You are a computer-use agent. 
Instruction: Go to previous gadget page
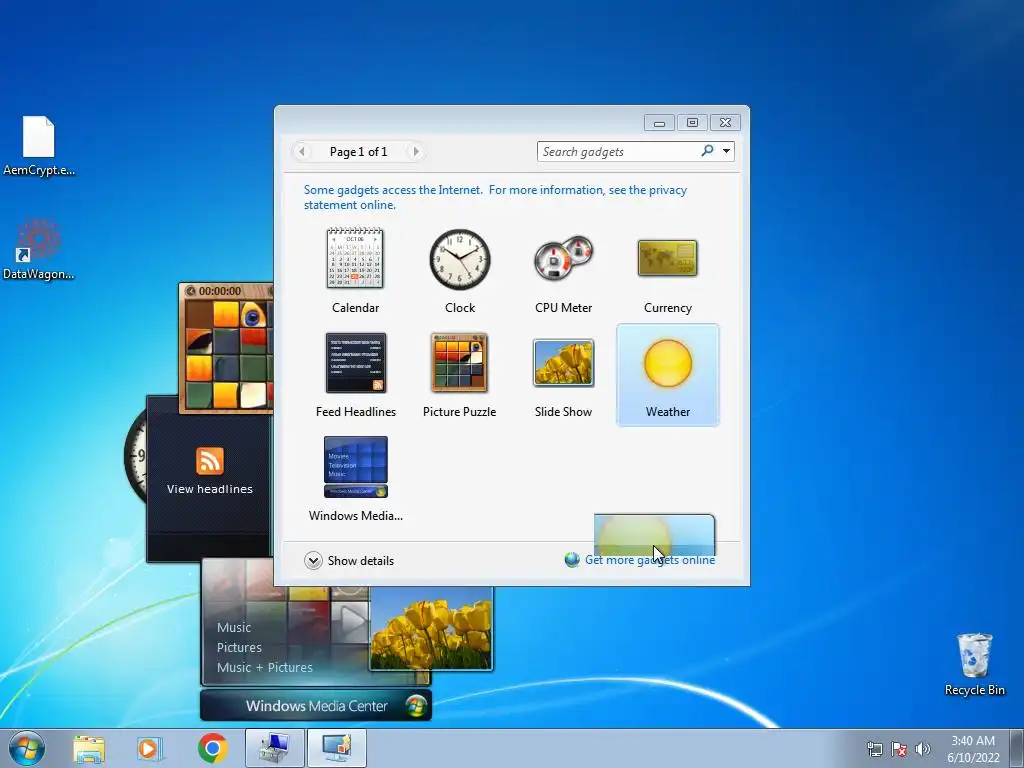point(302,152)
